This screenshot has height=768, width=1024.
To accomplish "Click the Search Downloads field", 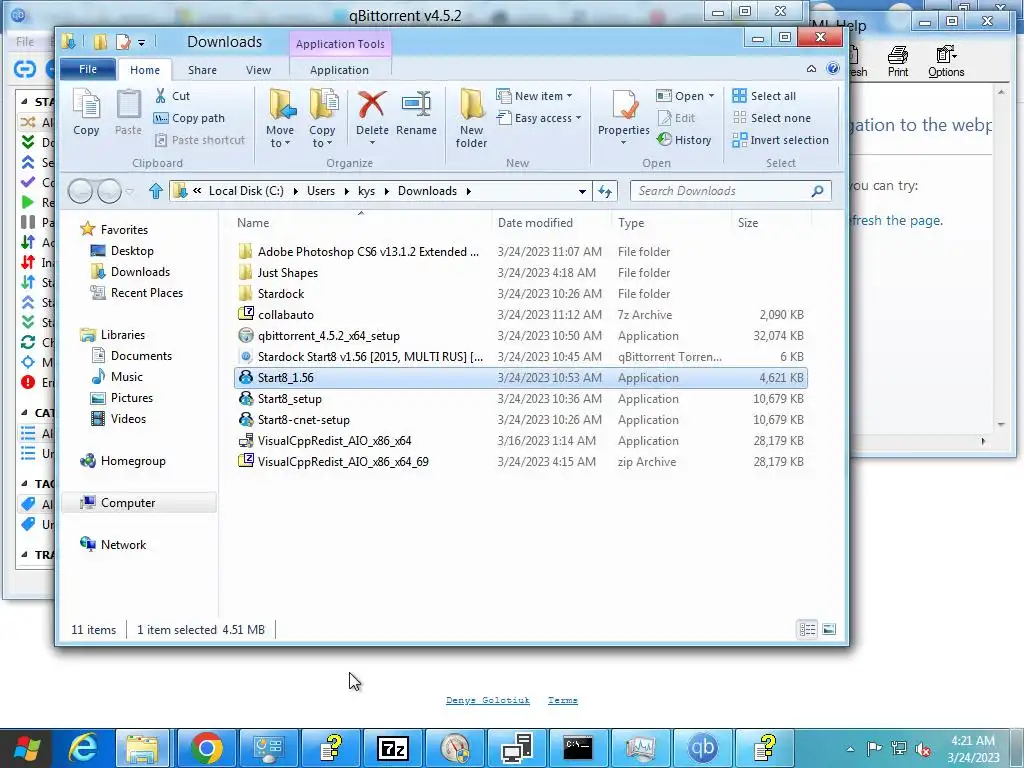I will tap(731, 191).
